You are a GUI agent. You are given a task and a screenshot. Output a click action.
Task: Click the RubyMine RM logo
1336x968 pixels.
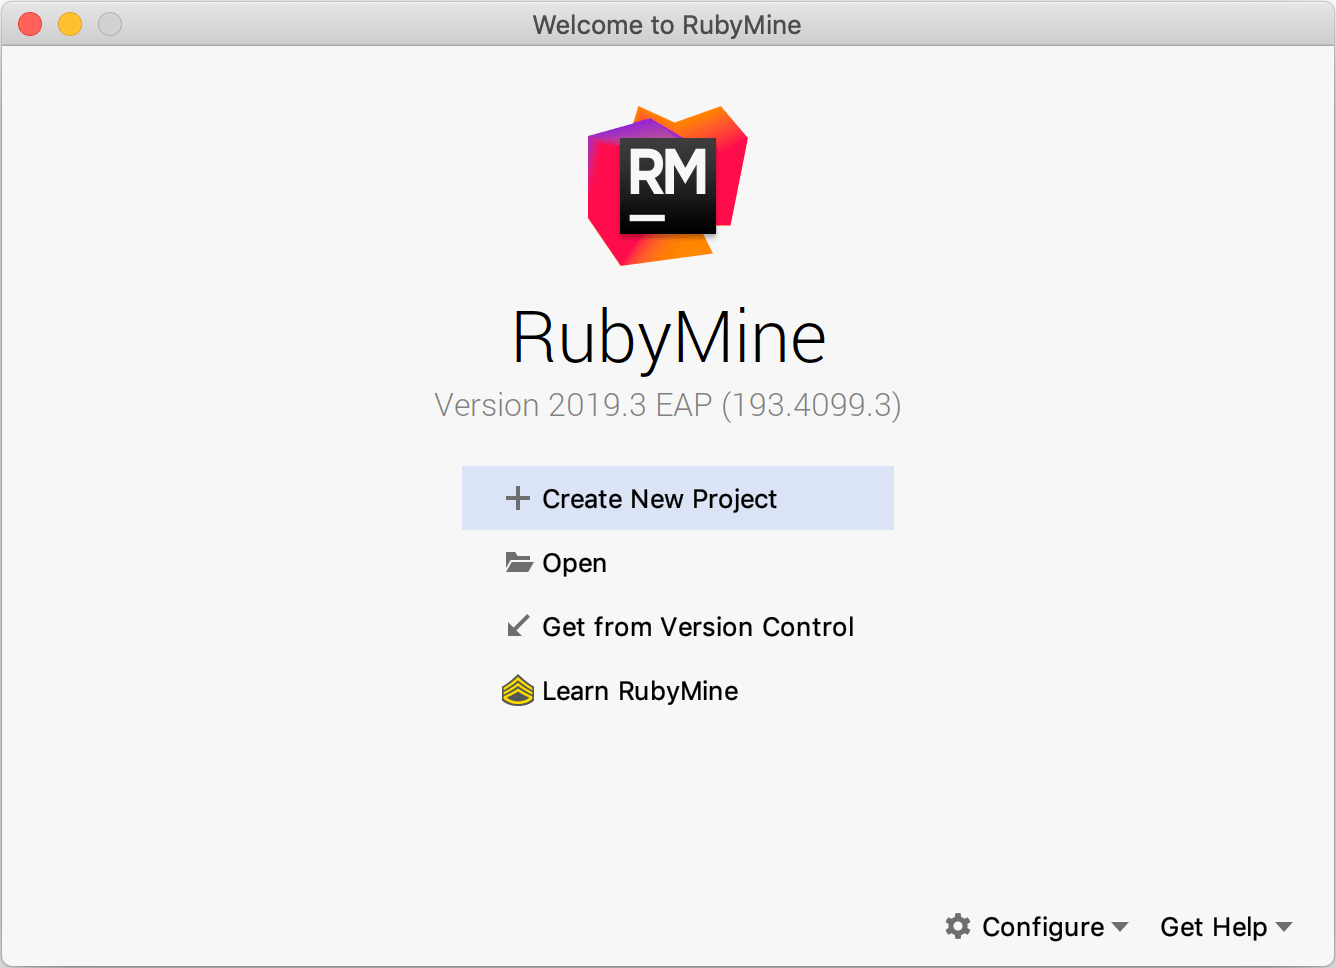(667, 186)
